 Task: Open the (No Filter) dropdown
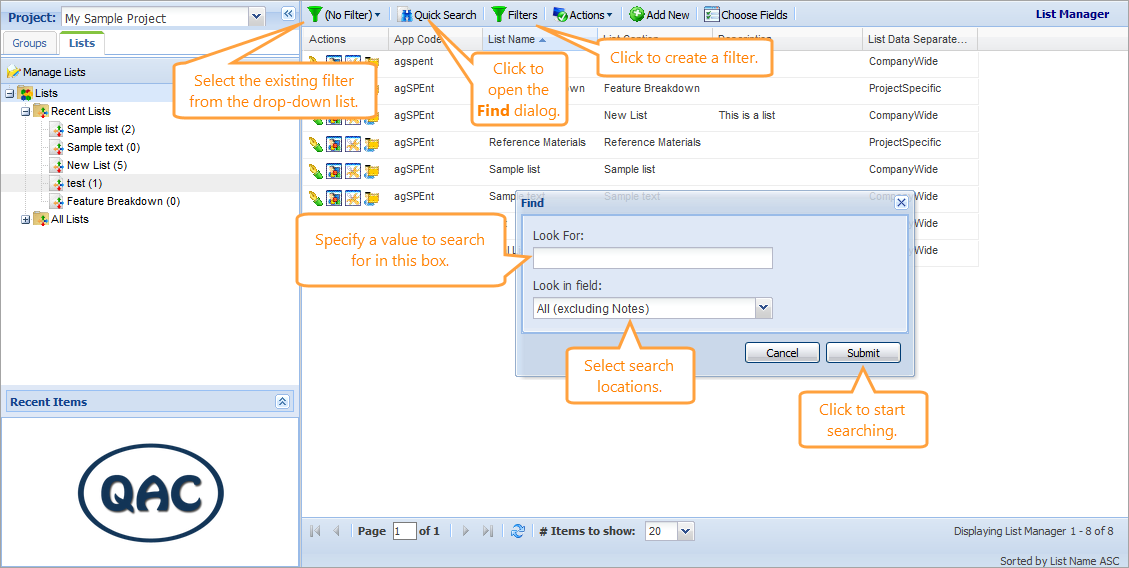(x=344, y=14)
